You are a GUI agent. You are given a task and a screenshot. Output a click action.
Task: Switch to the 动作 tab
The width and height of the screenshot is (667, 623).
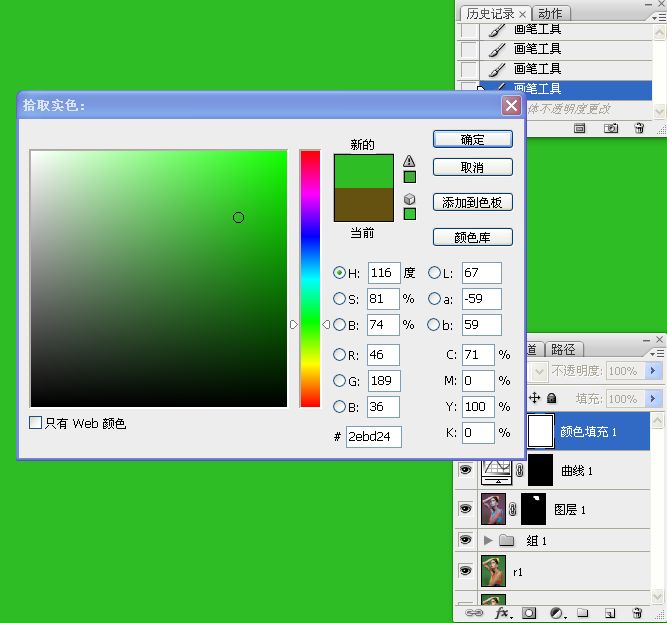[550, 14]
